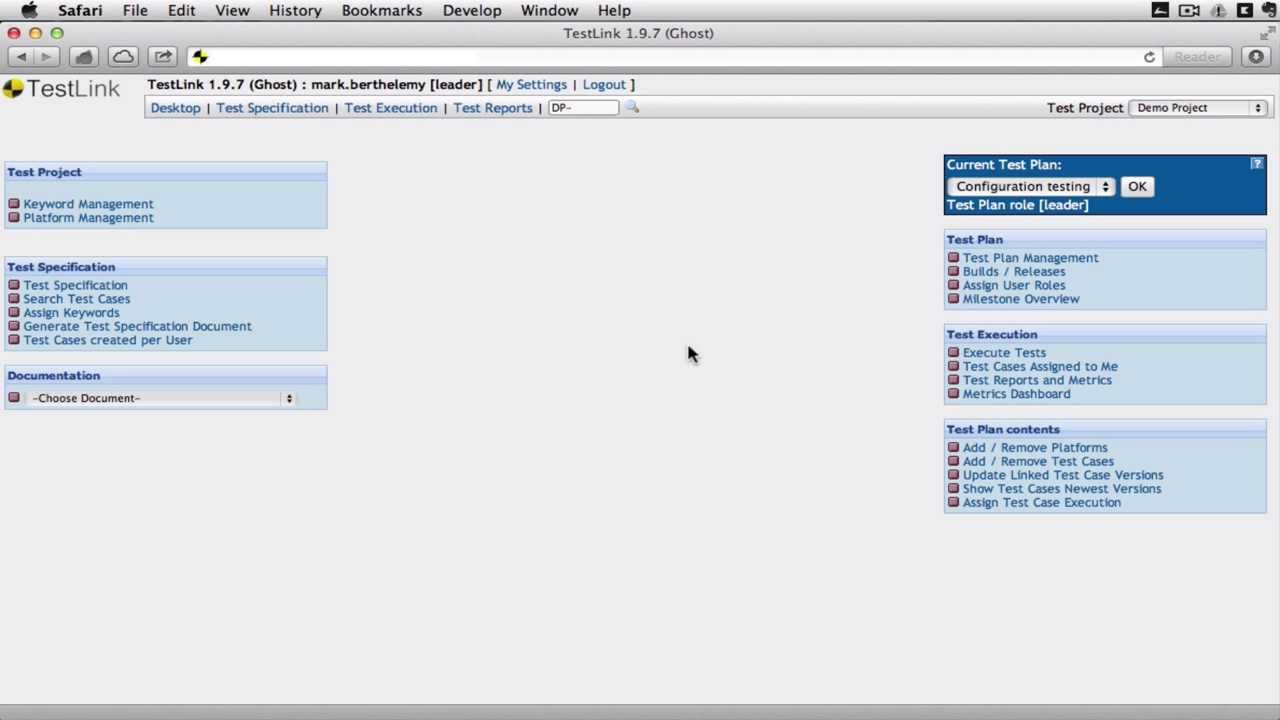Open Search Test Cases link
Screen dimensions: 1280x720
click(77, 299)
